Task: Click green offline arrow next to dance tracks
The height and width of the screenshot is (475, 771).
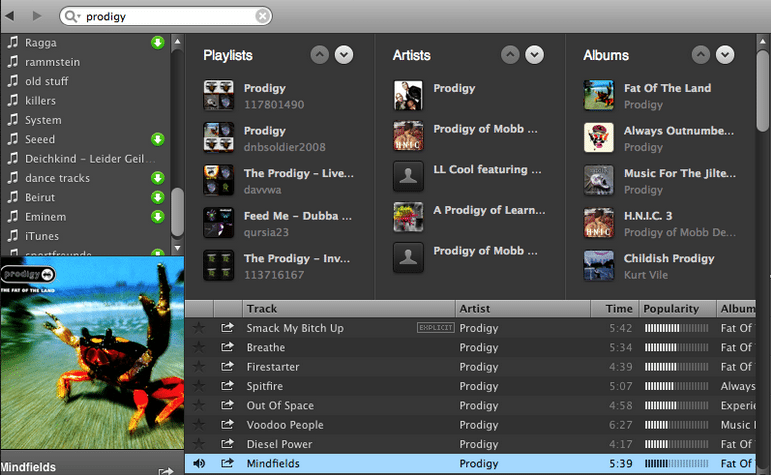Action: pos(157,178)
